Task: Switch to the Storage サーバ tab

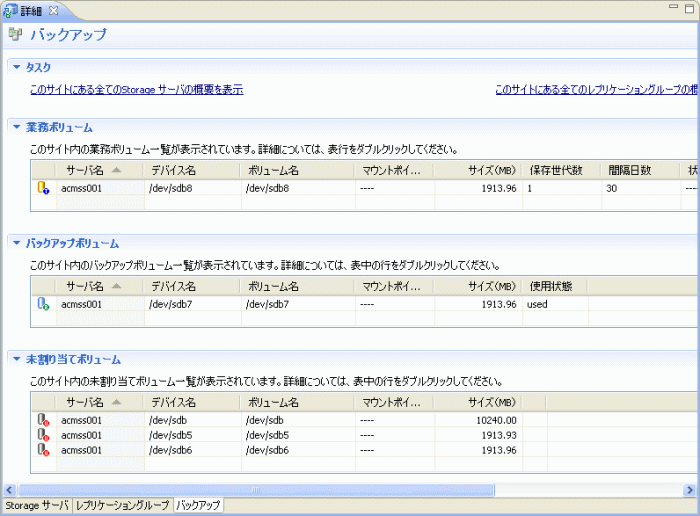Action: 37,505
